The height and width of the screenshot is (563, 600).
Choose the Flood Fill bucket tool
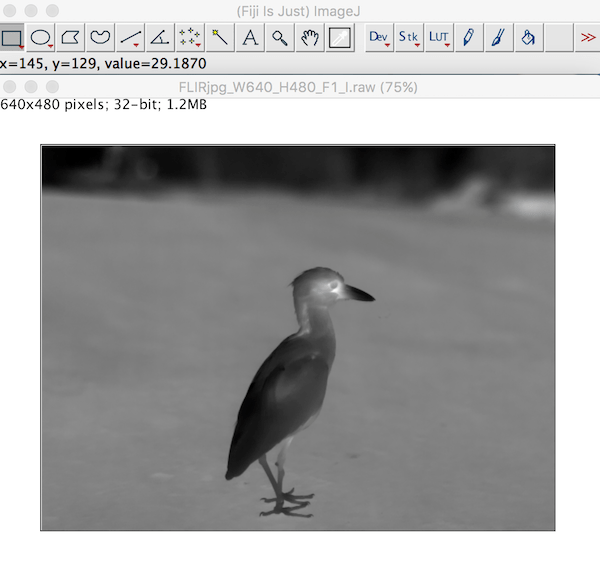(528, 38)
